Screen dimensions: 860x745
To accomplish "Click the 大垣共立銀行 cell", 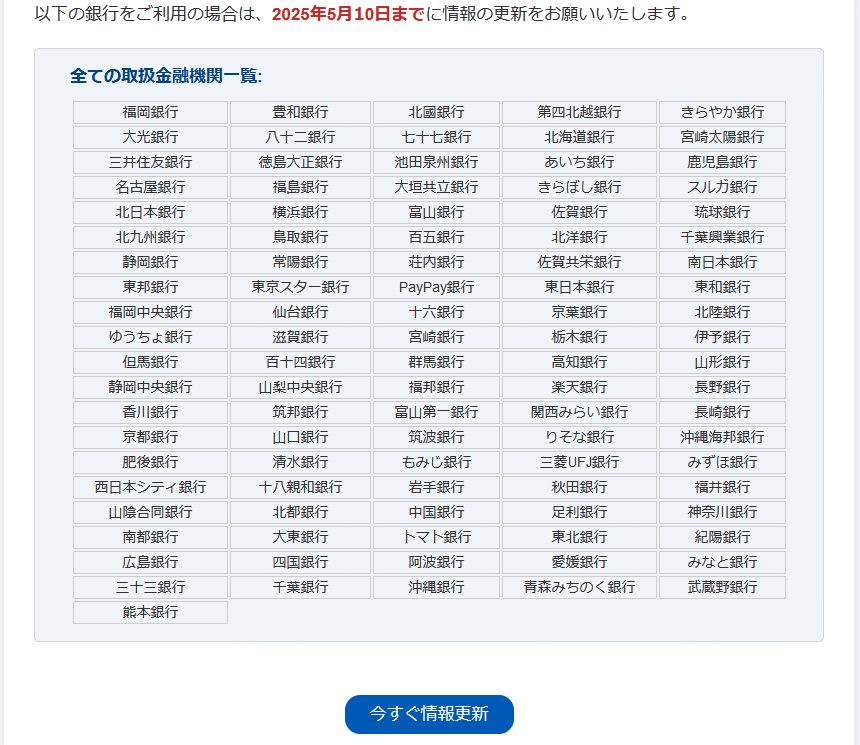I will (x=436, y=187).
